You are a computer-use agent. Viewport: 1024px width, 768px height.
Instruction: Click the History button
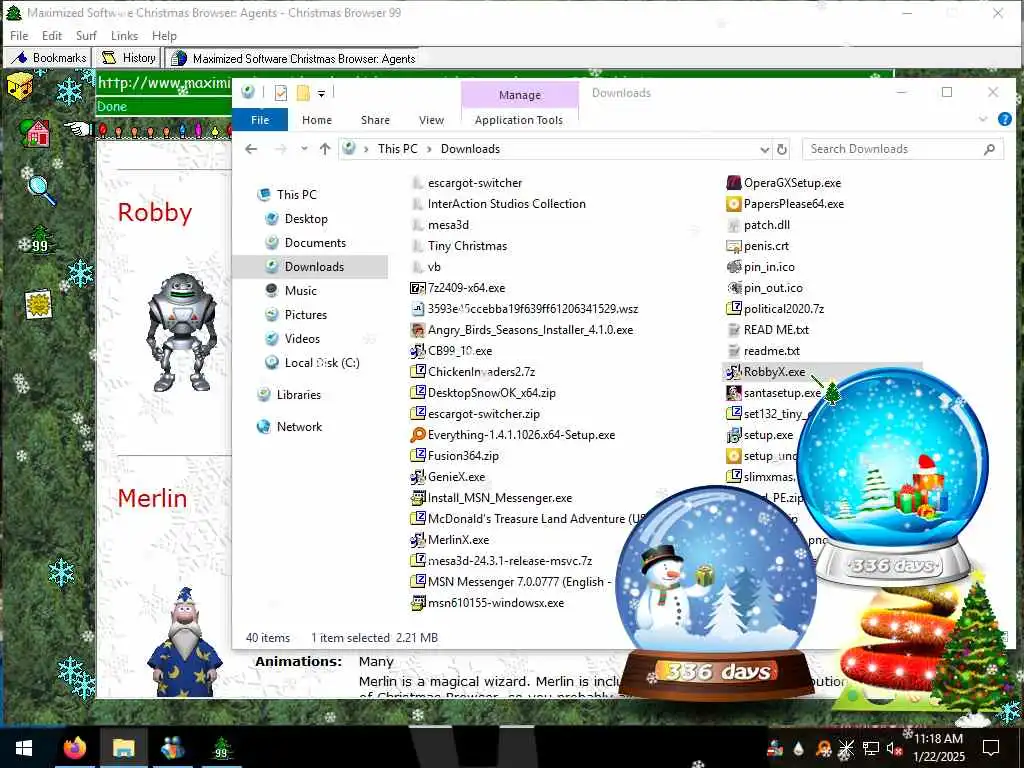128,58
